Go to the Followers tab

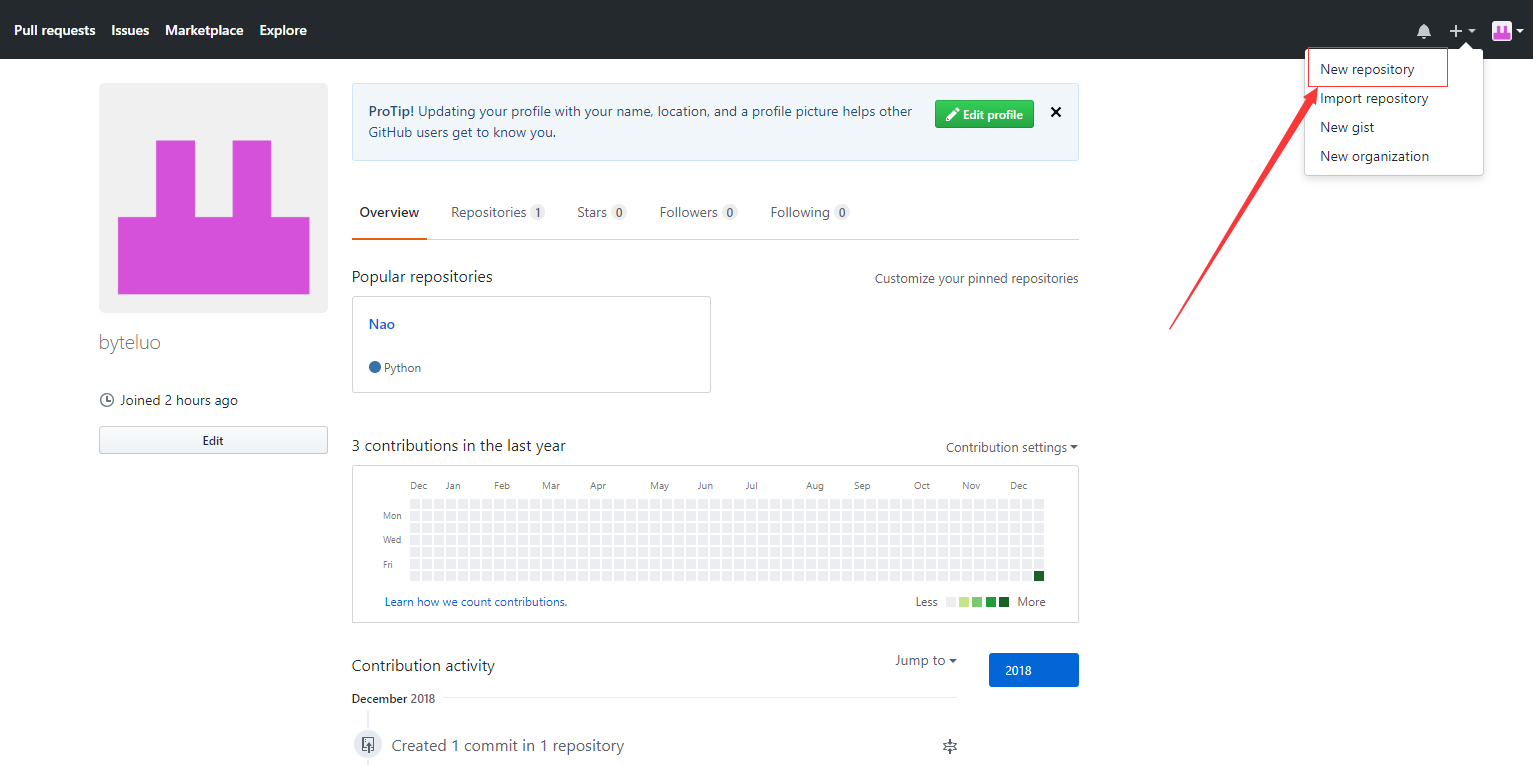698,212
